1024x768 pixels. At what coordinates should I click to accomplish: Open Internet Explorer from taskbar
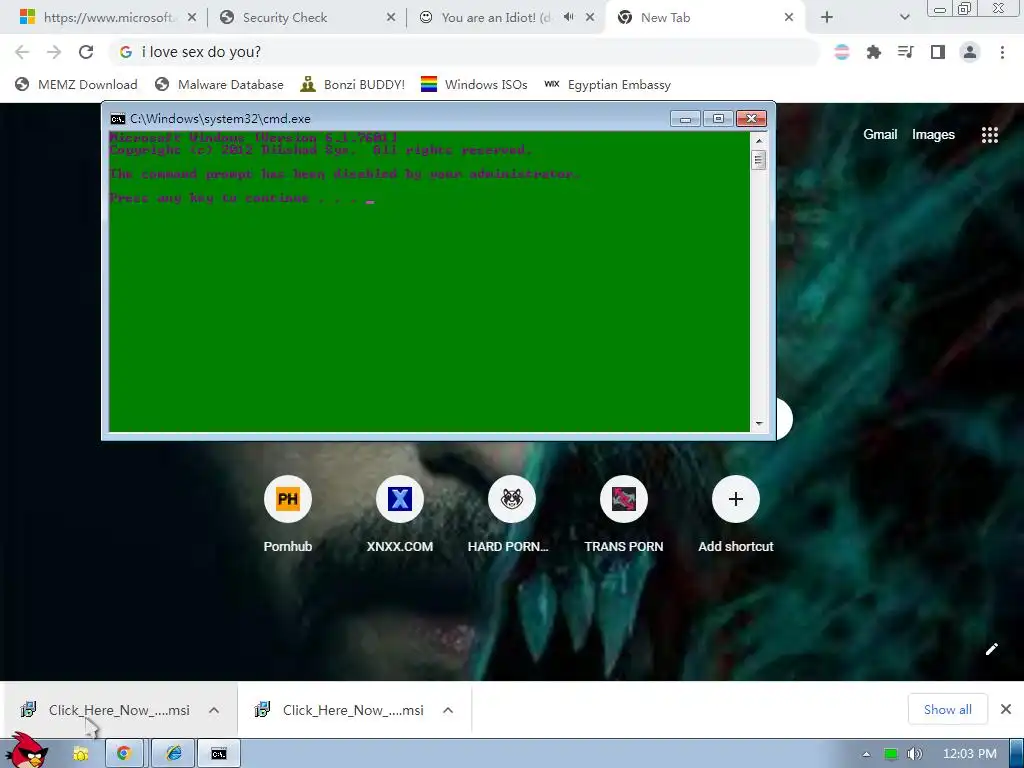click(x=174, y=754)
